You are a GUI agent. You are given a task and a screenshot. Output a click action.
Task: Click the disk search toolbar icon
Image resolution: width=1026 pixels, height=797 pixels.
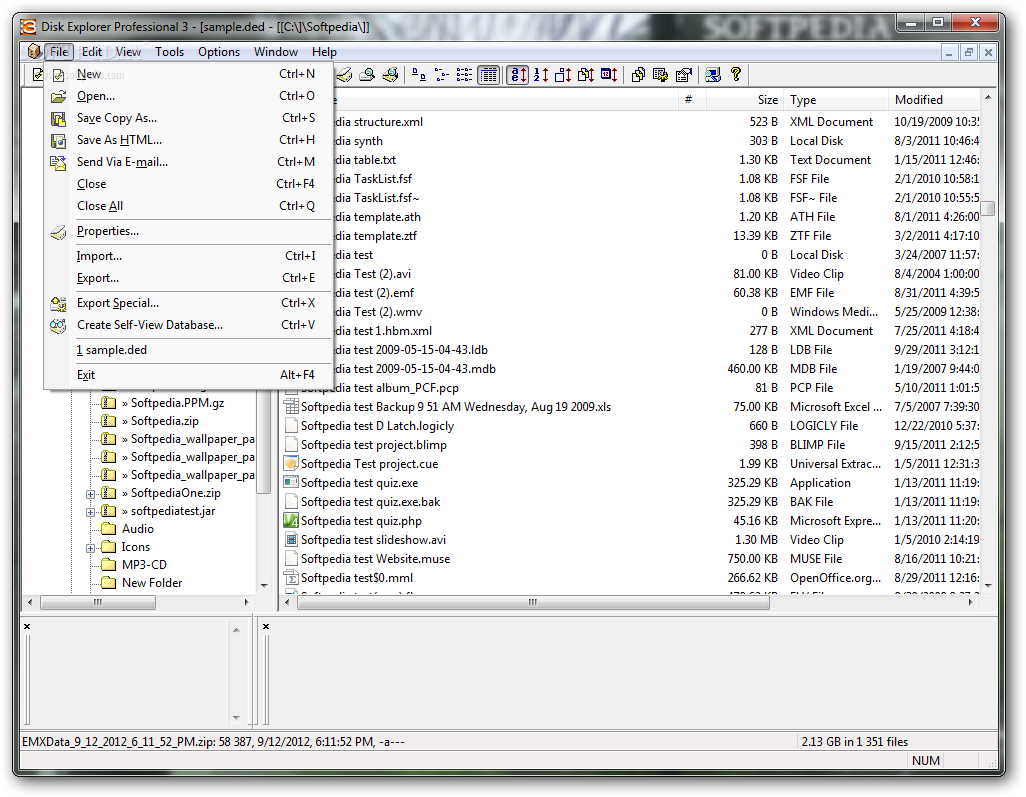coord(367,75)
